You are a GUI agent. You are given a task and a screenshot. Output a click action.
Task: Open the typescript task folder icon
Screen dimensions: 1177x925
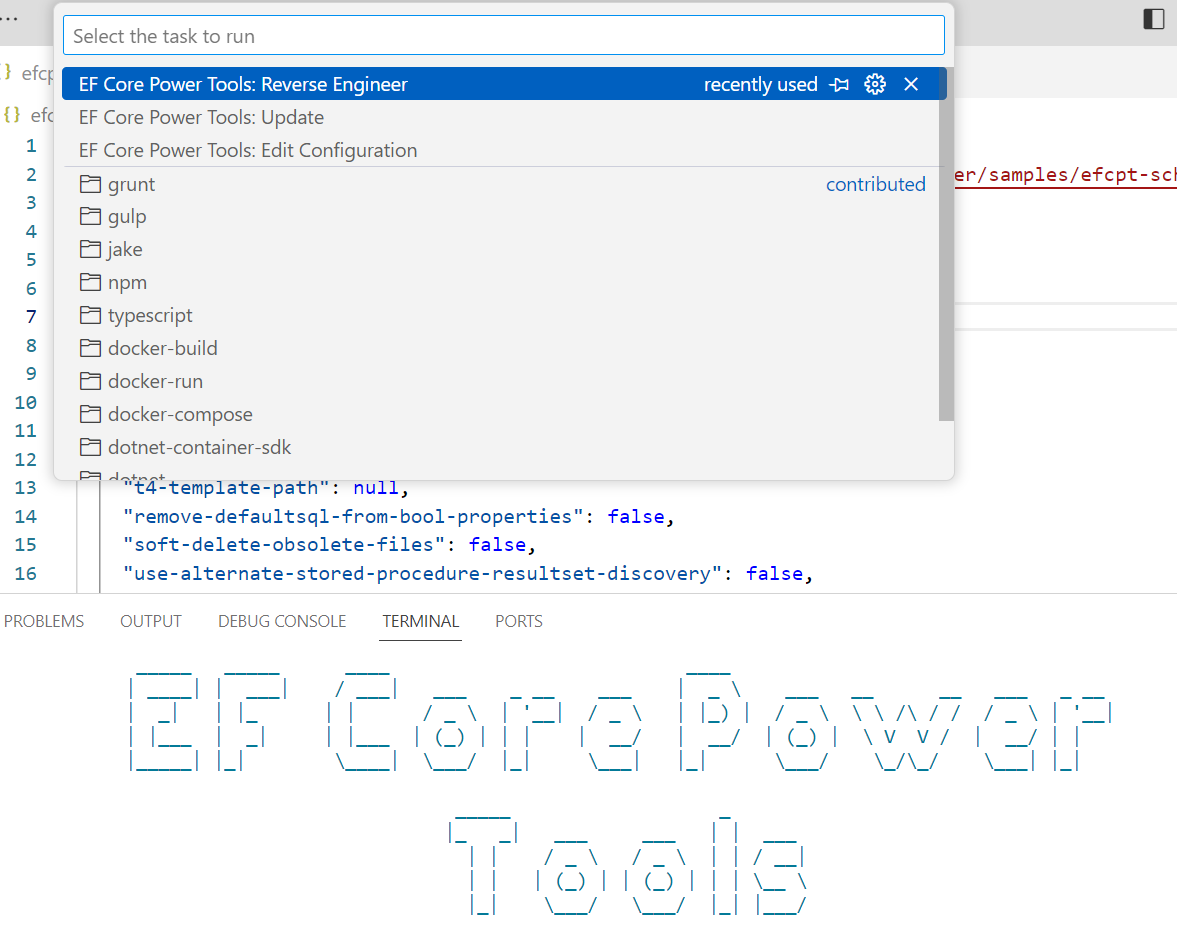click(90, 315)
